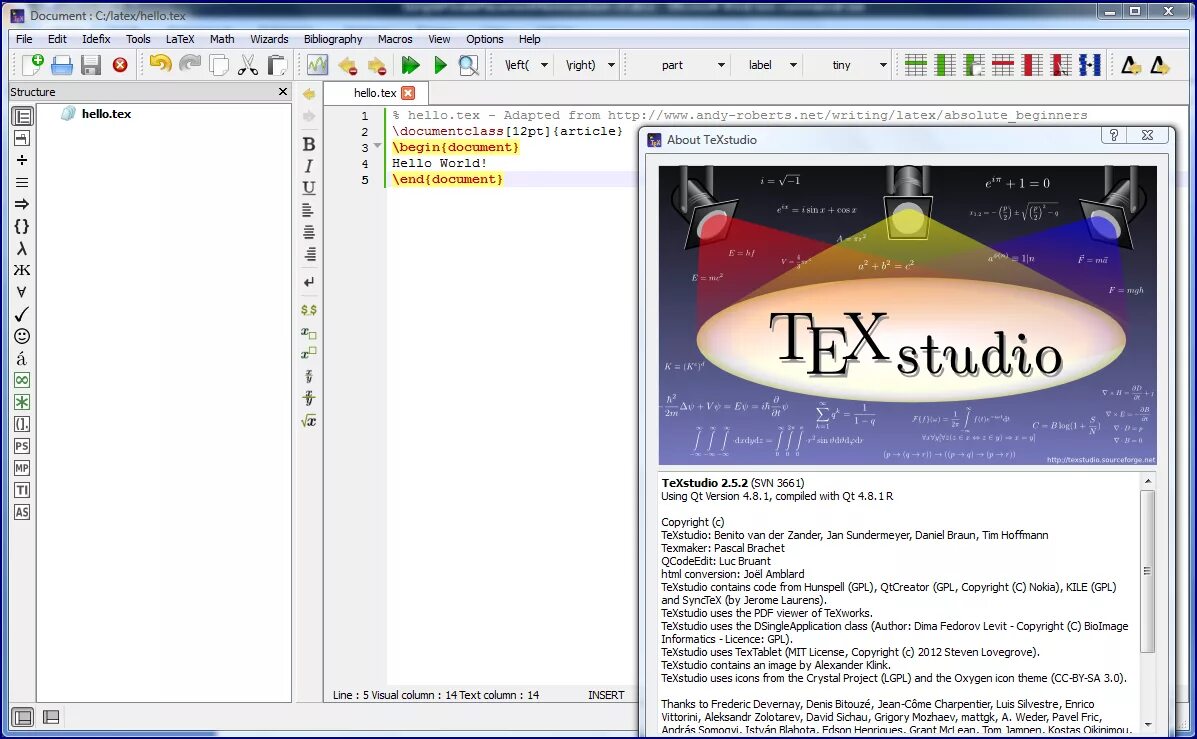Open the smiley favorites symbols panel
This screenshot has height=739, width=1197.
point(22,336)
